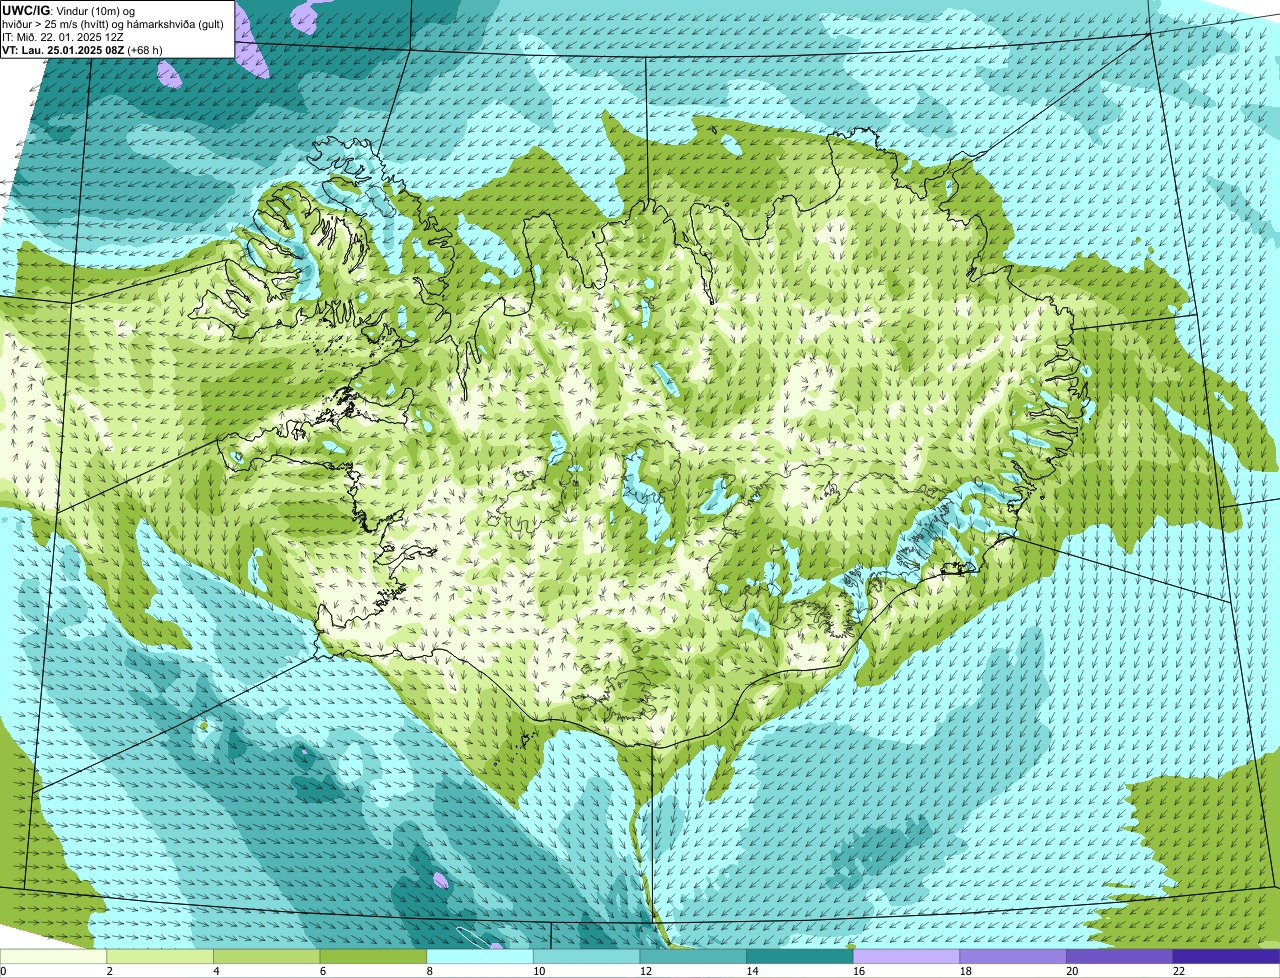The image size is (1280, 978).
Task: Click the legend scale label '18'
Action: click(966, 971)
